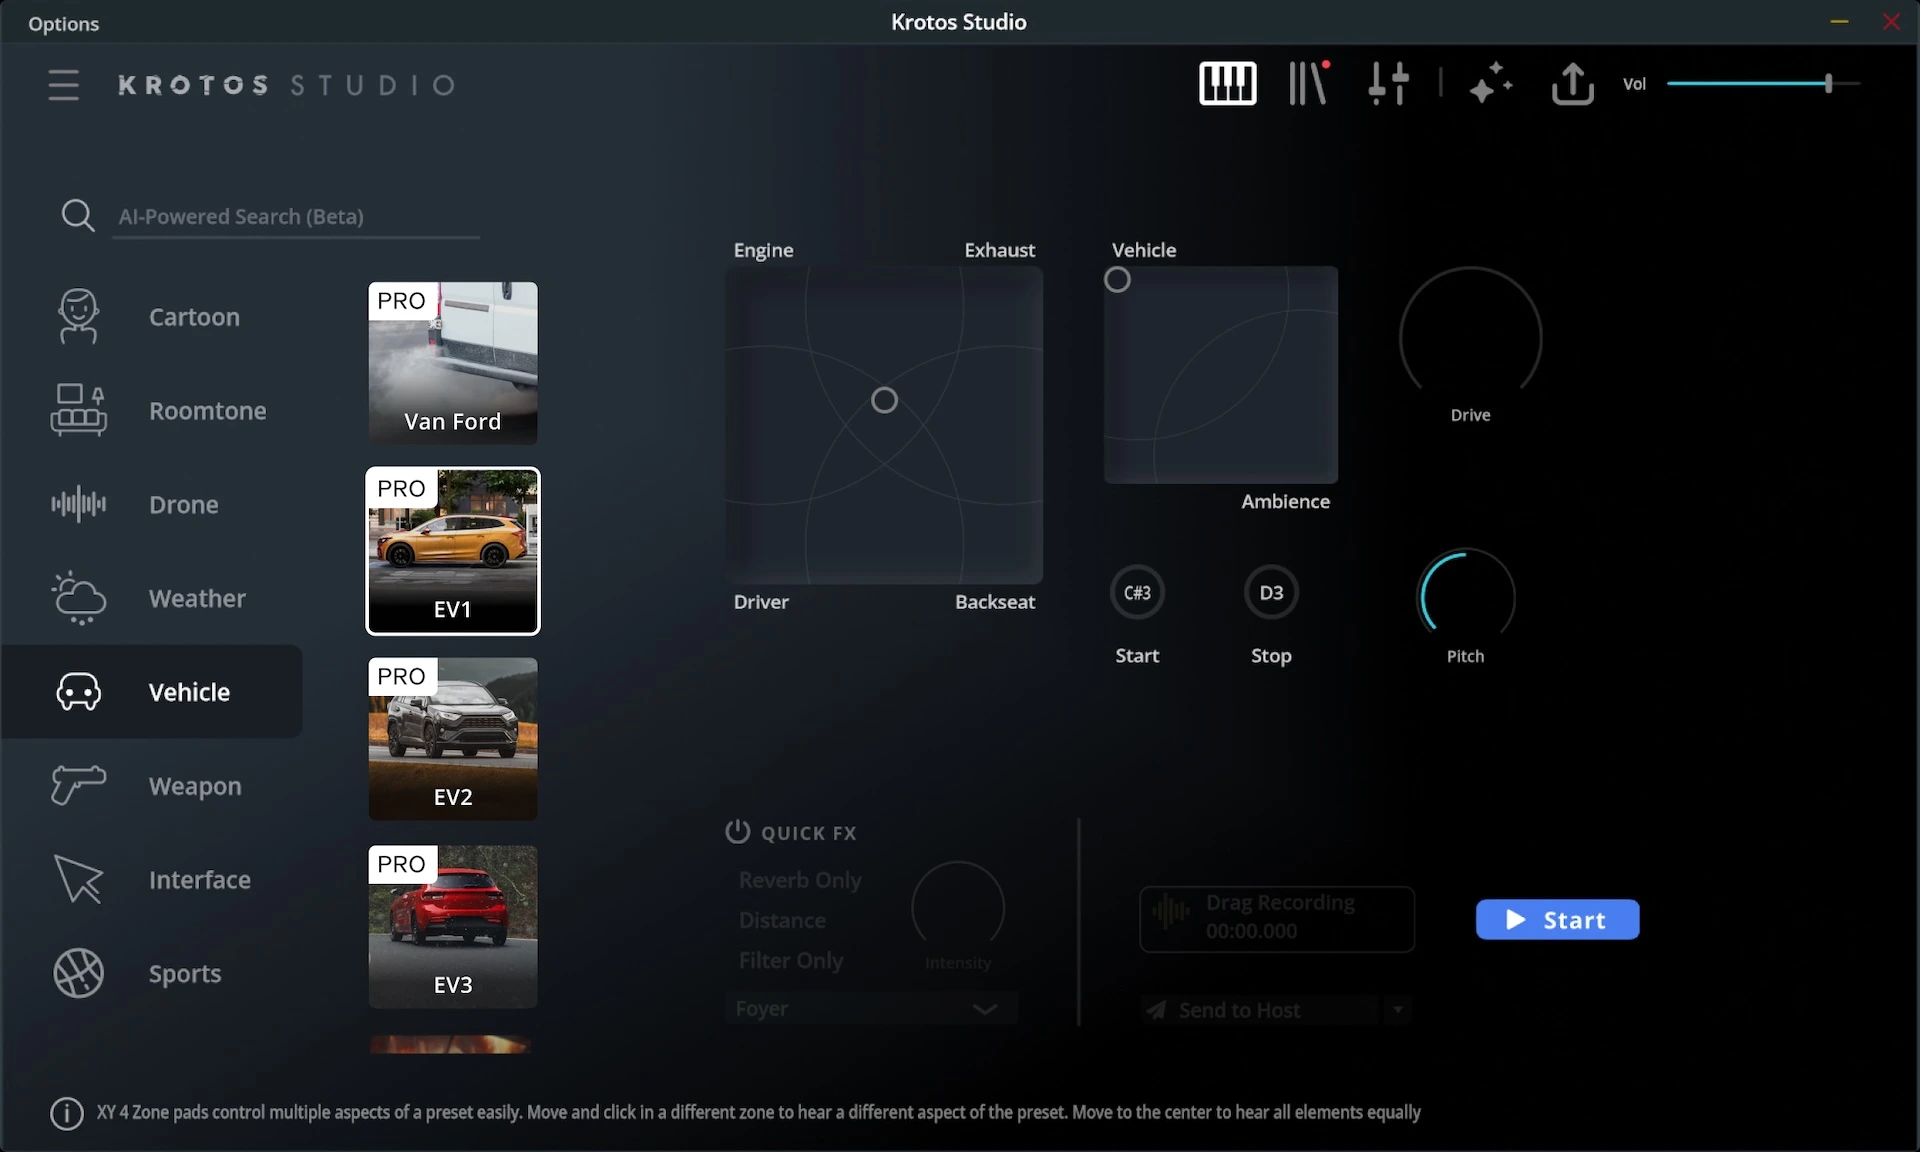Adjust the Vol volume slider
Viewport: 1920px width, 1152px height.
[x=1828, y=84]
